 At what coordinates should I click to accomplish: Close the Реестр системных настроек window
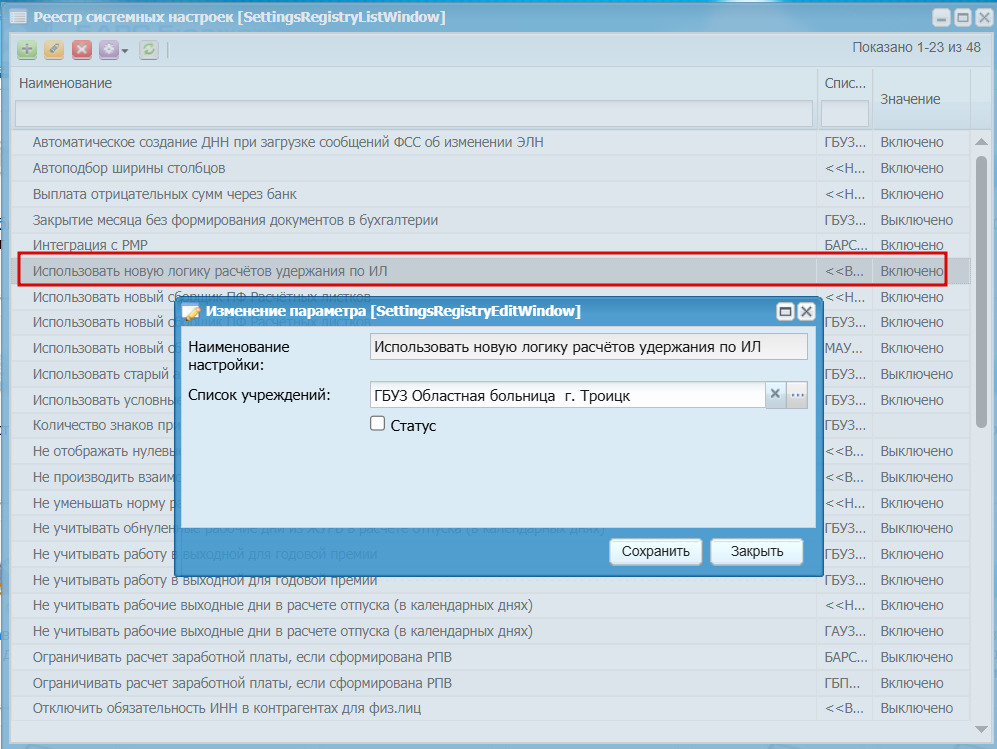pos(984,18)
